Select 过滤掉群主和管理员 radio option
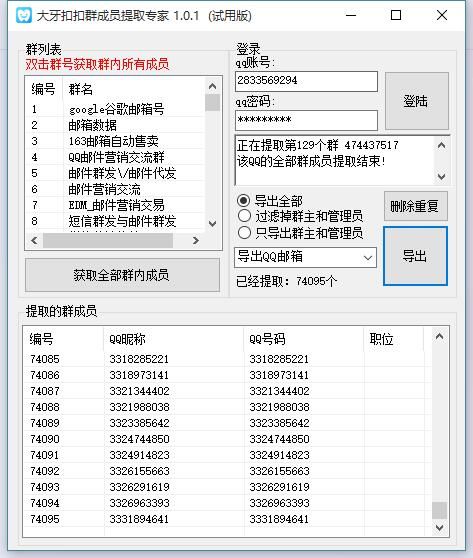This screenshot has width=473, height=558. point(300,216)
